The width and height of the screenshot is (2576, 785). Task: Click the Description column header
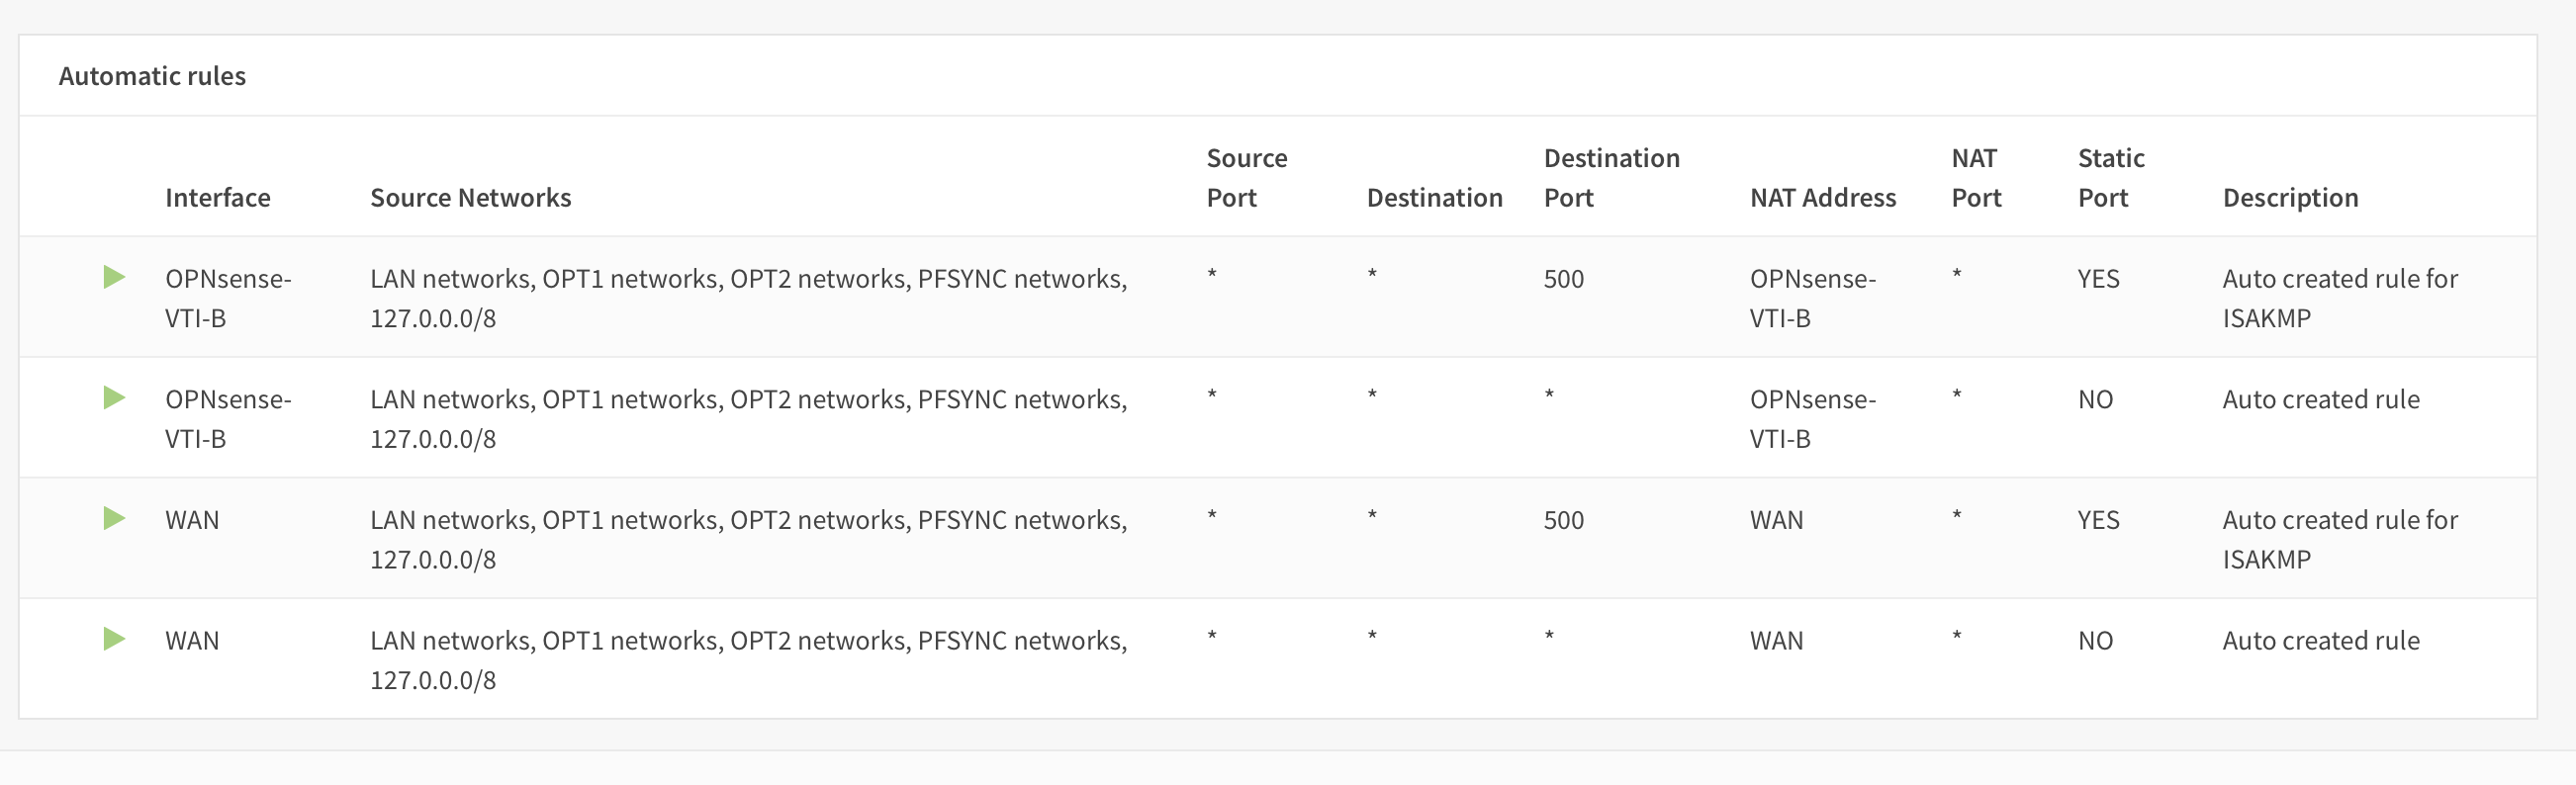[x=2290, y=198]
